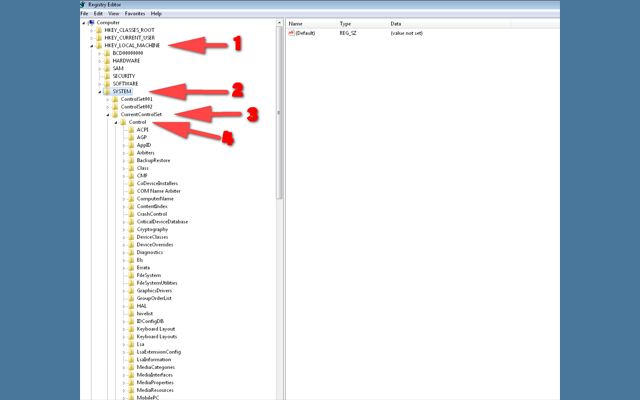Click the Arbiters folder icon
This screenshot has width=640, height=400.
131,153
